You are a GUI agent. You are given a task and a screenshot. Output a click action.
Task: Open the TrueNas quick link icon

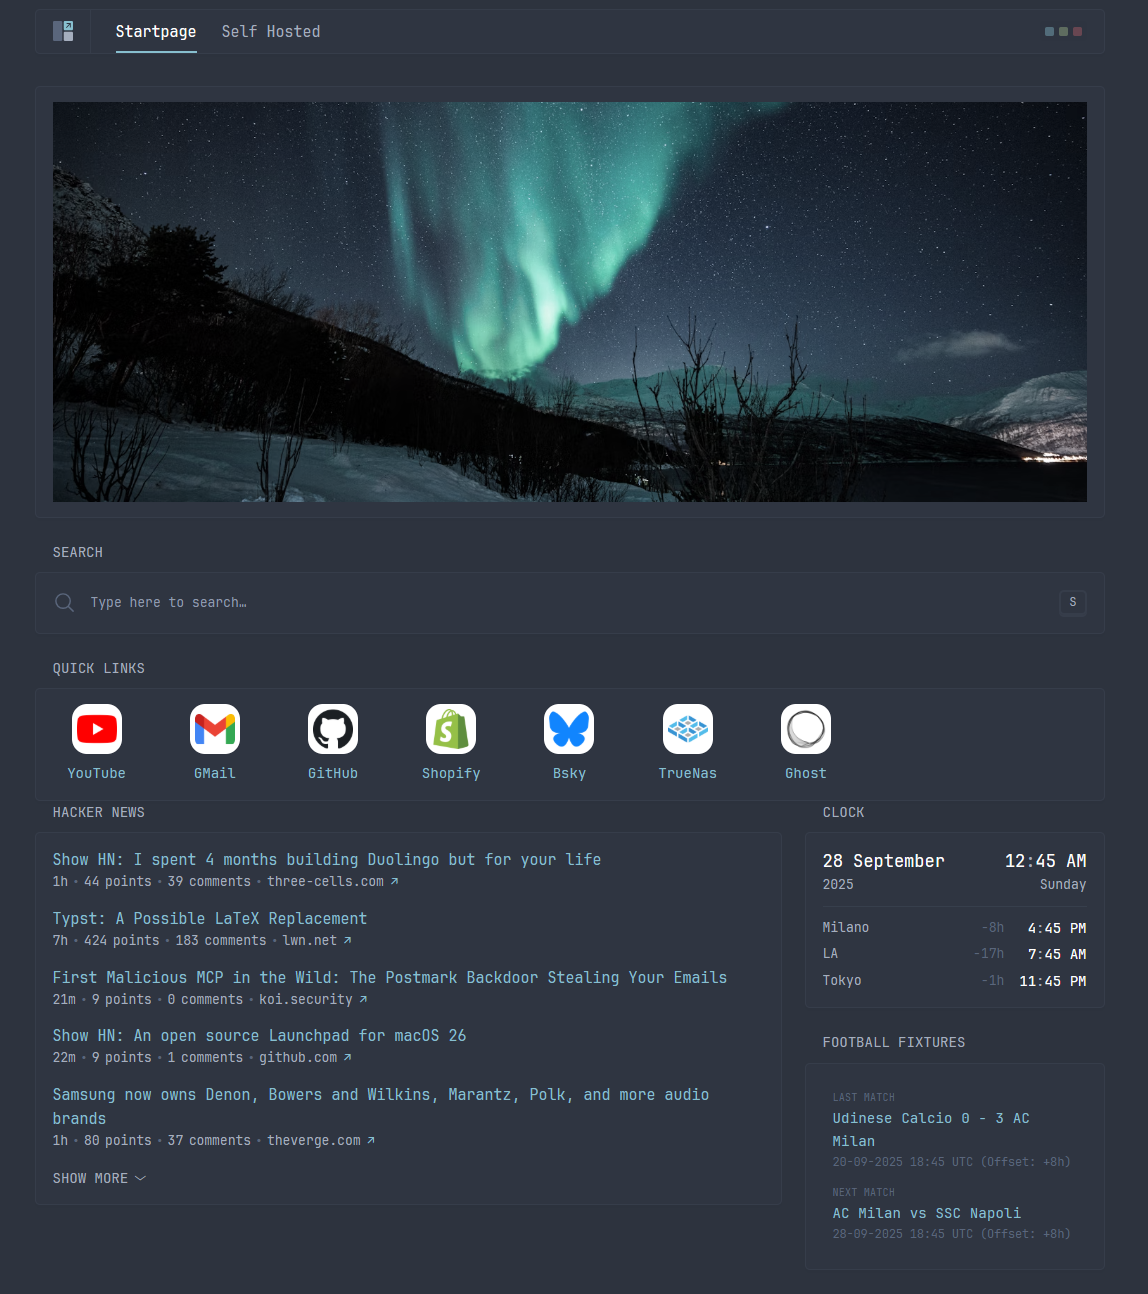(x=688, y=729)
